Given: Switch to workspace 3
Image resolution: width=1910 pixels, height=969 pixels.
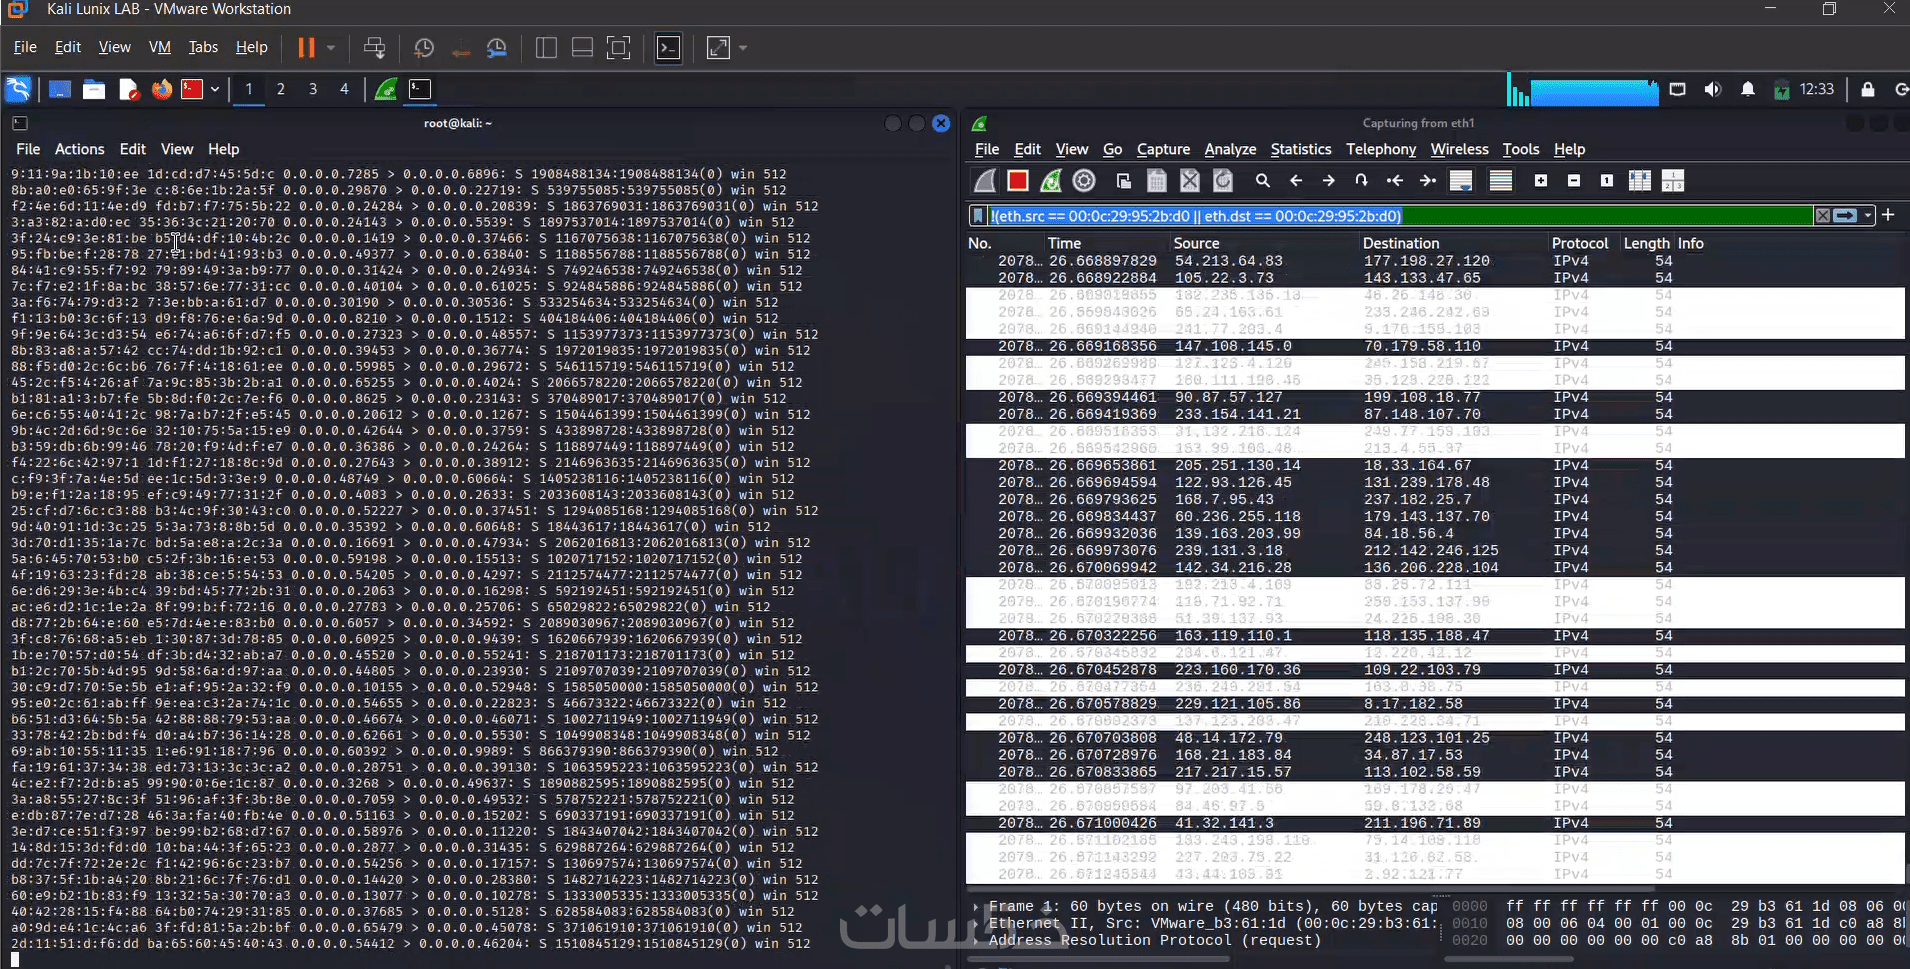Looking at the screenshot, I should click(313, 89).
